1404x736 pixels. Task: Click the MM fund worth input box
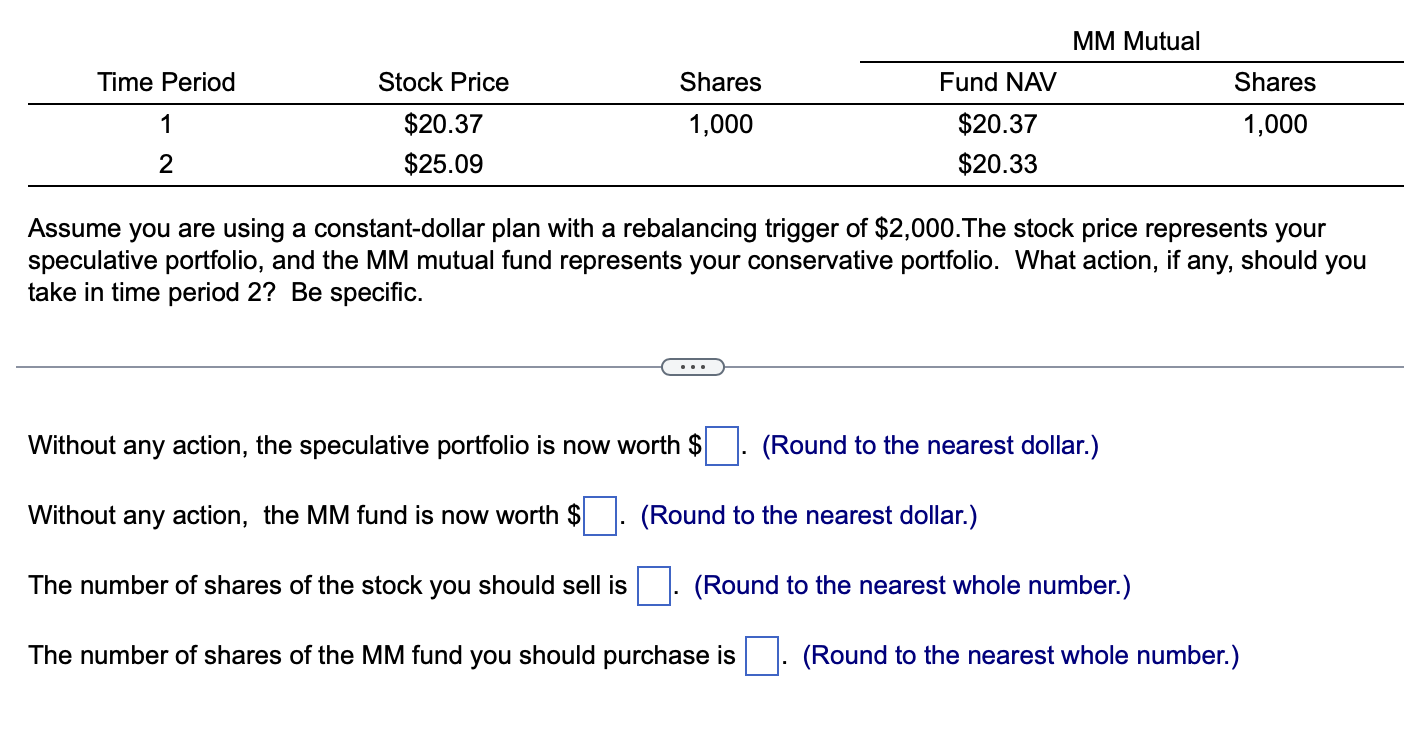pos(599,517)
